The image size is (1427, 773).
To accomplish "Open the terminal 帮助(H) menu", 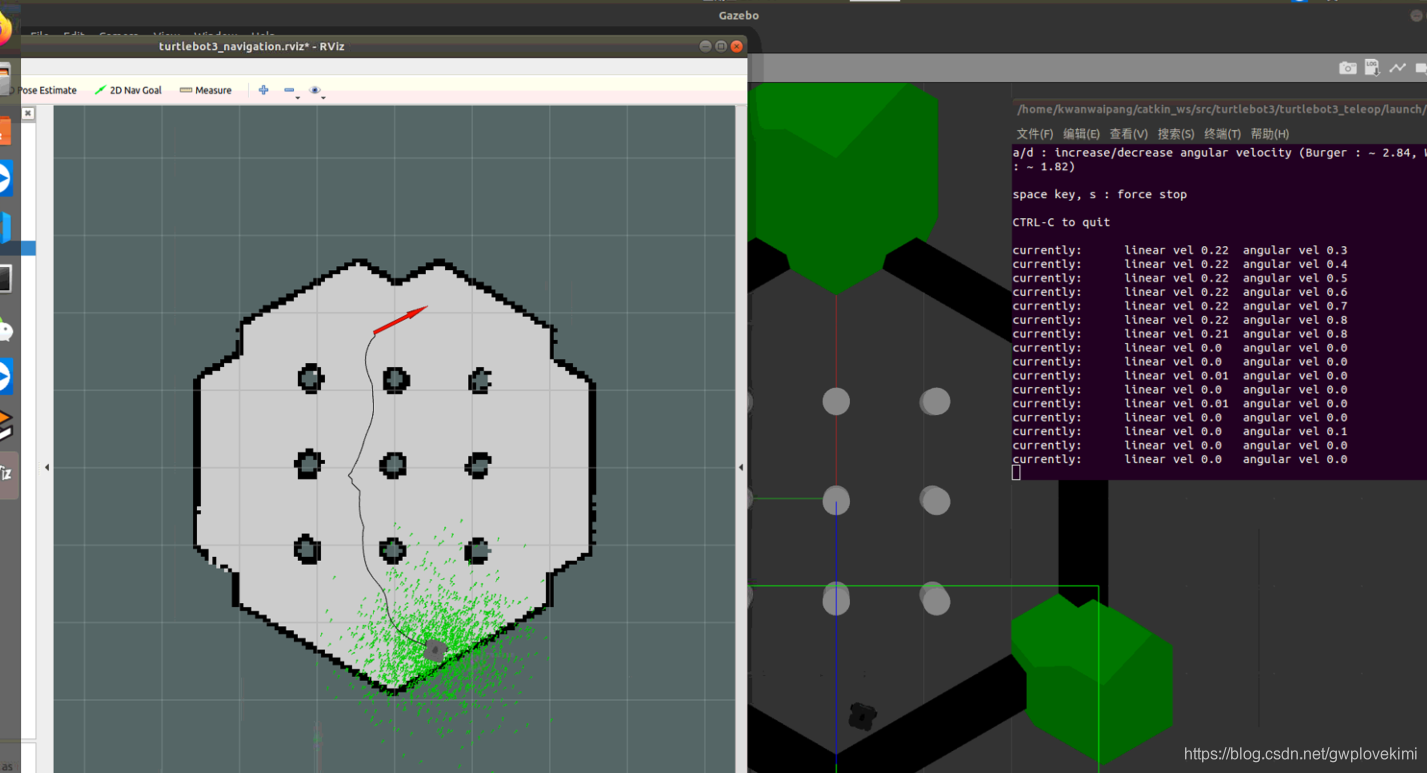I will [x=1270, y=134].
